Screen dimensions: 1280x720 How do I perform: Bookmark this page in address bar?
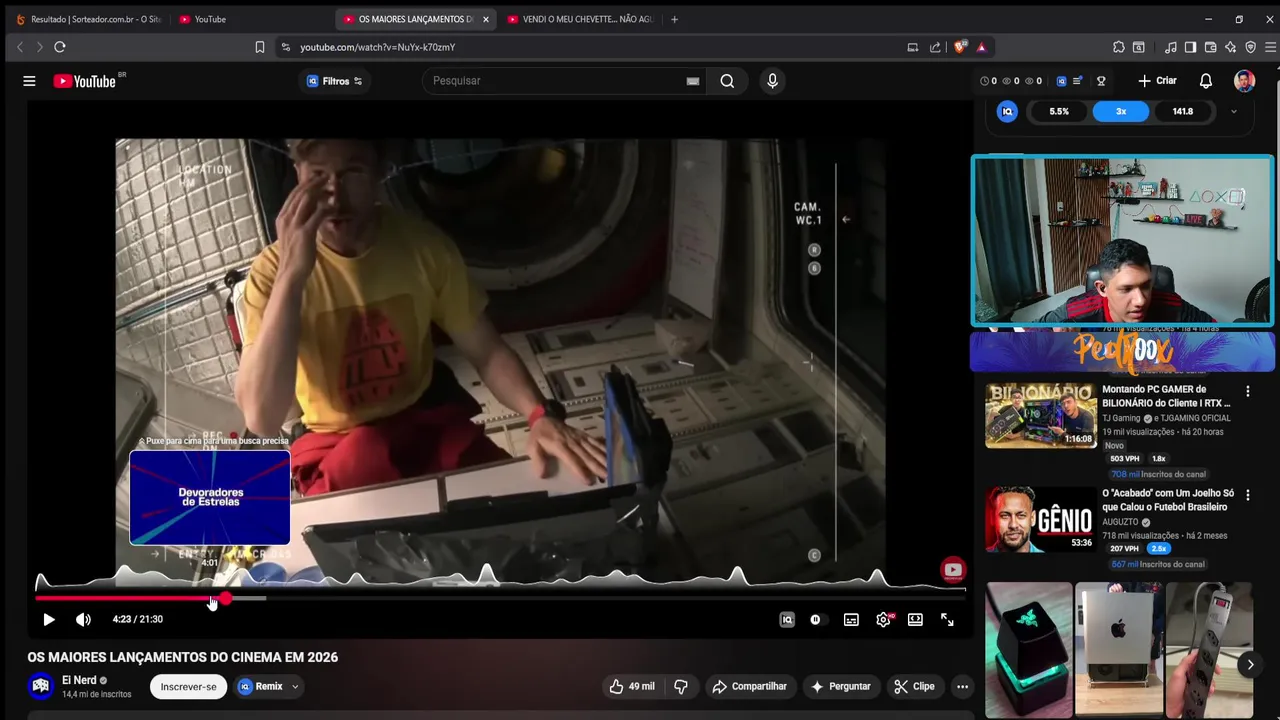[x=260, y=47]
